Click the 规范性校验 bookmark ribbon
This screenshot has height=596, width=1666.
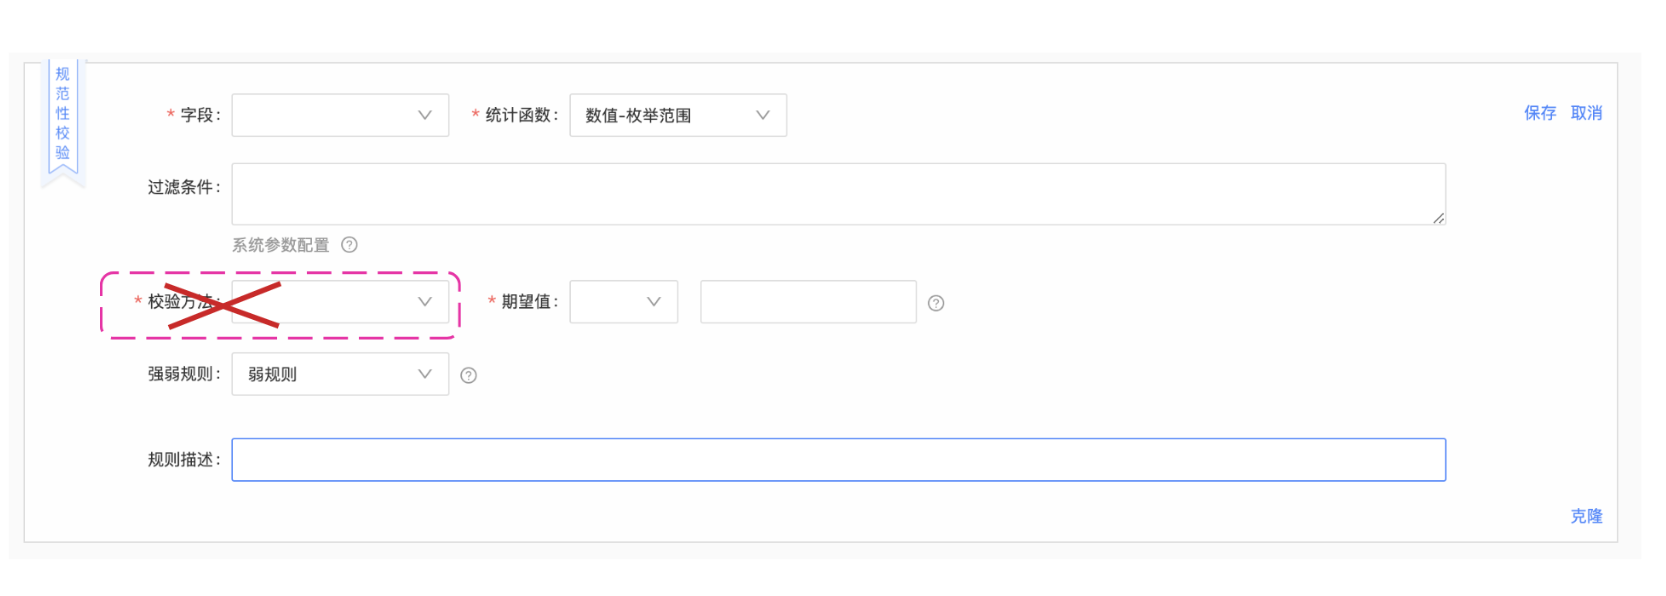63,118
